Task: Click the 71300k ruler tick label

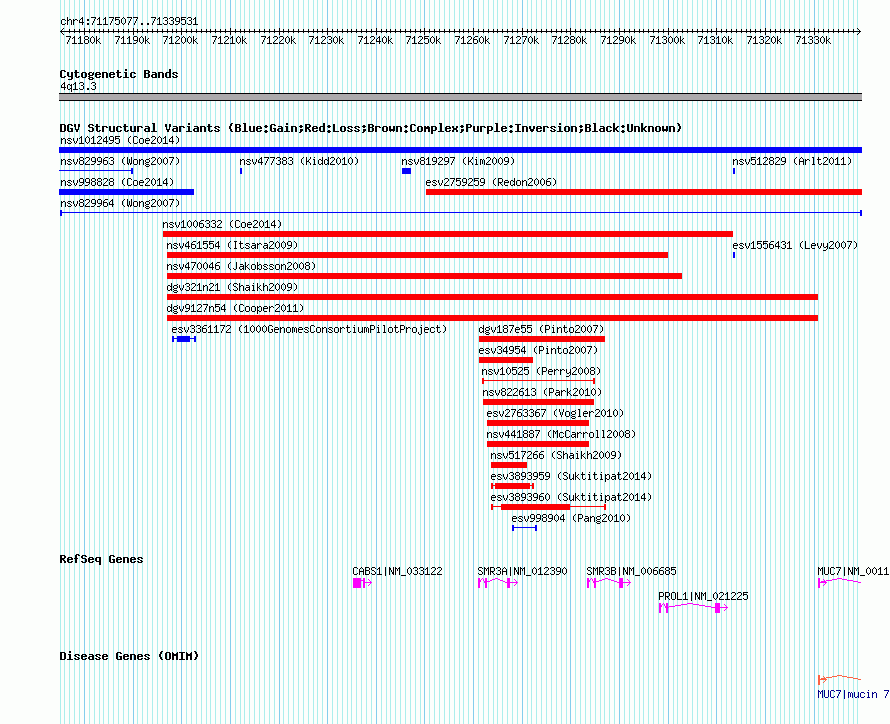Action: pyautogui.click(x=667, y=40)
